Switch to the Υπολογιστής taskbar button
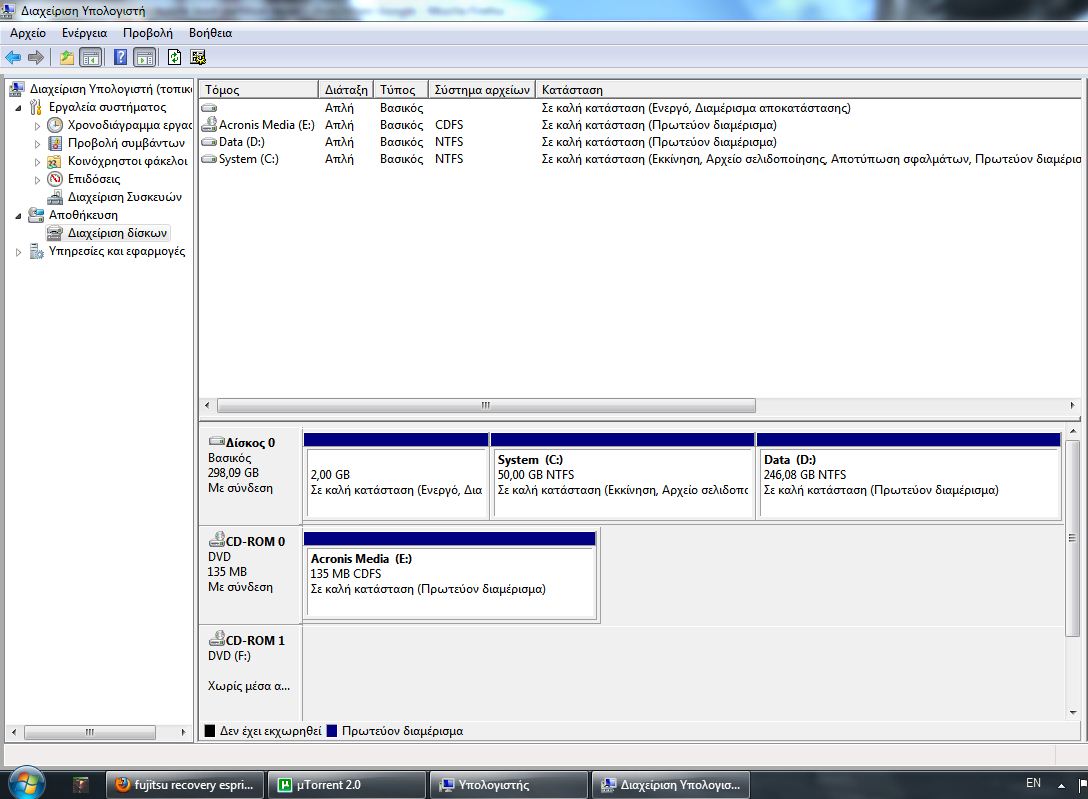The image size is (1088, 799). (508, 784)
